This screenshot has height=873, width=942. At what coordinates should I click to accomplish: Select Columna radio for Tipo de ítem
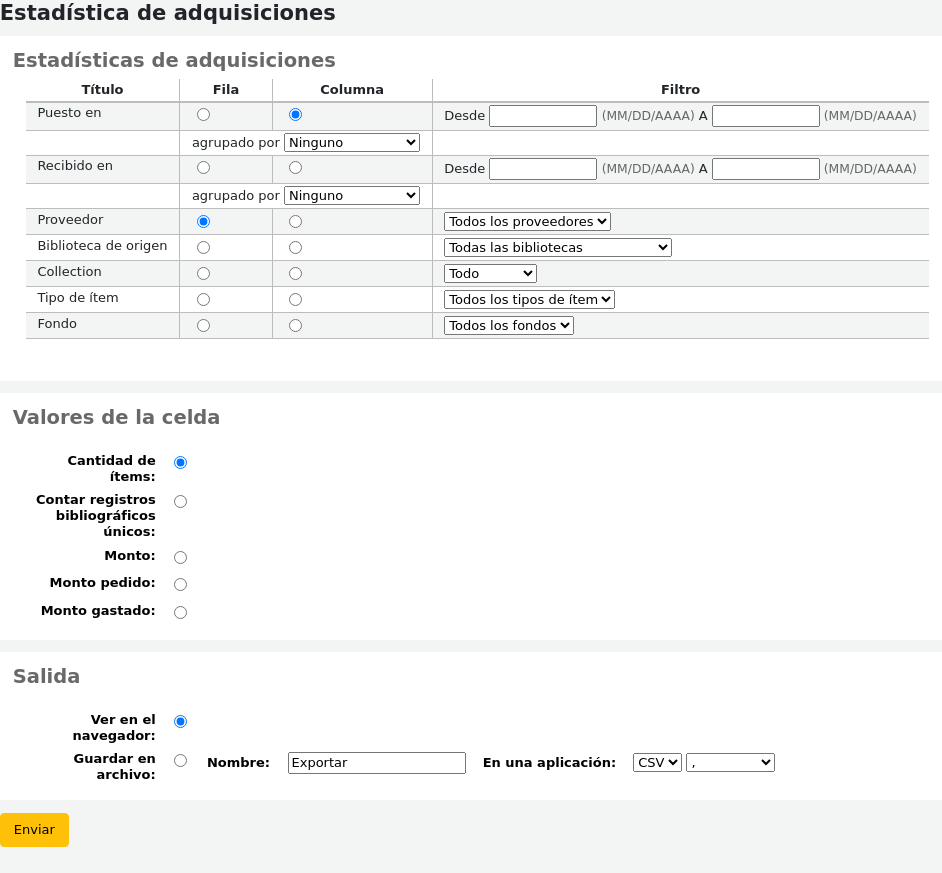(x=295, y=299)
